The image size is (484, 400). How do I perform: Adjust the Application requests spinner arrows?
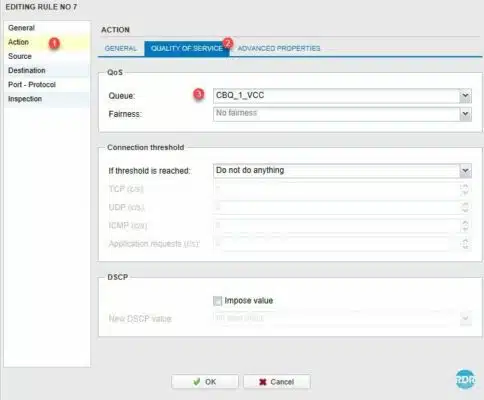point(465,244)
